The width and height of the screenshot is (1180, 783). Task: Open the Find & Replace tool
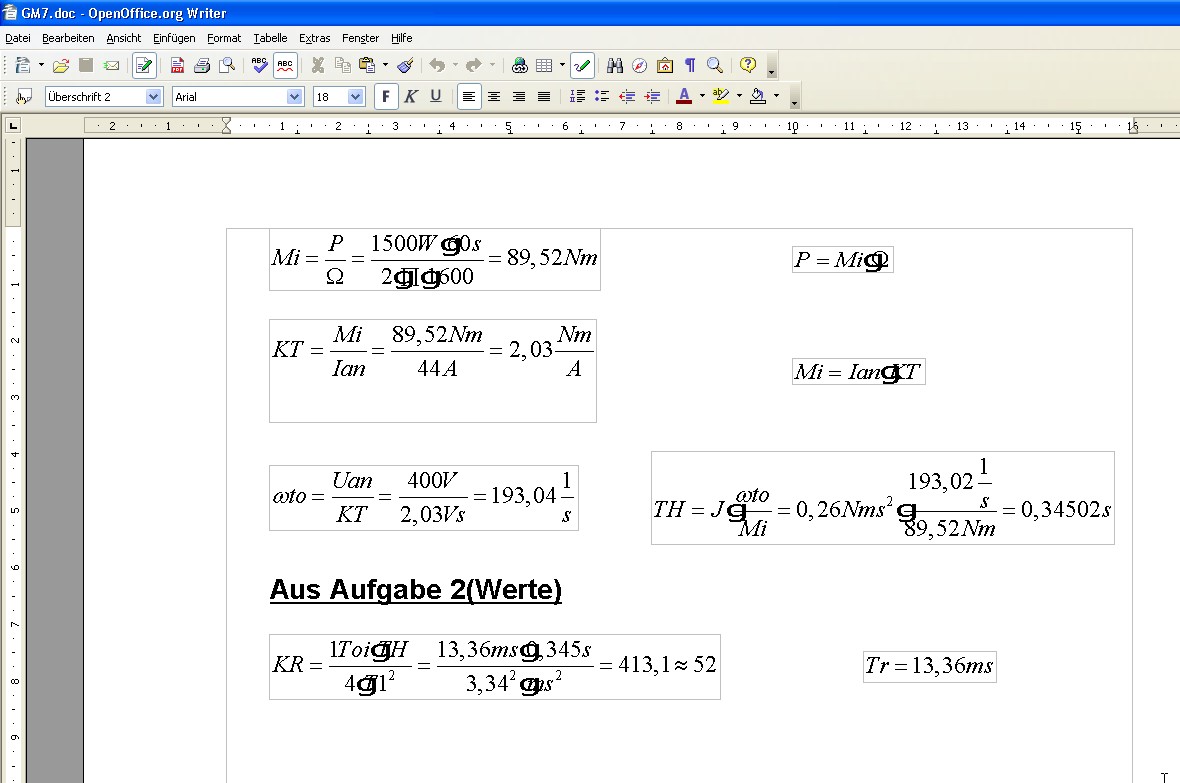click(x=614, y=64)
